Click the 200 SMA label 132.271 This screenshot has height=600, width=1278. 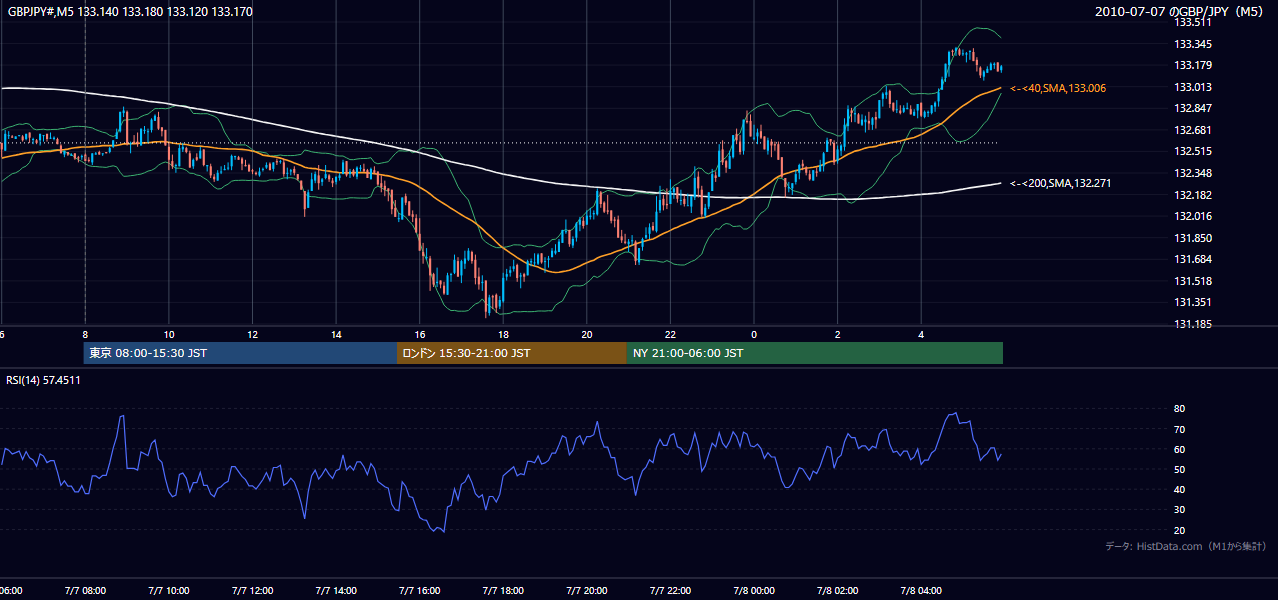point(1060,183)
